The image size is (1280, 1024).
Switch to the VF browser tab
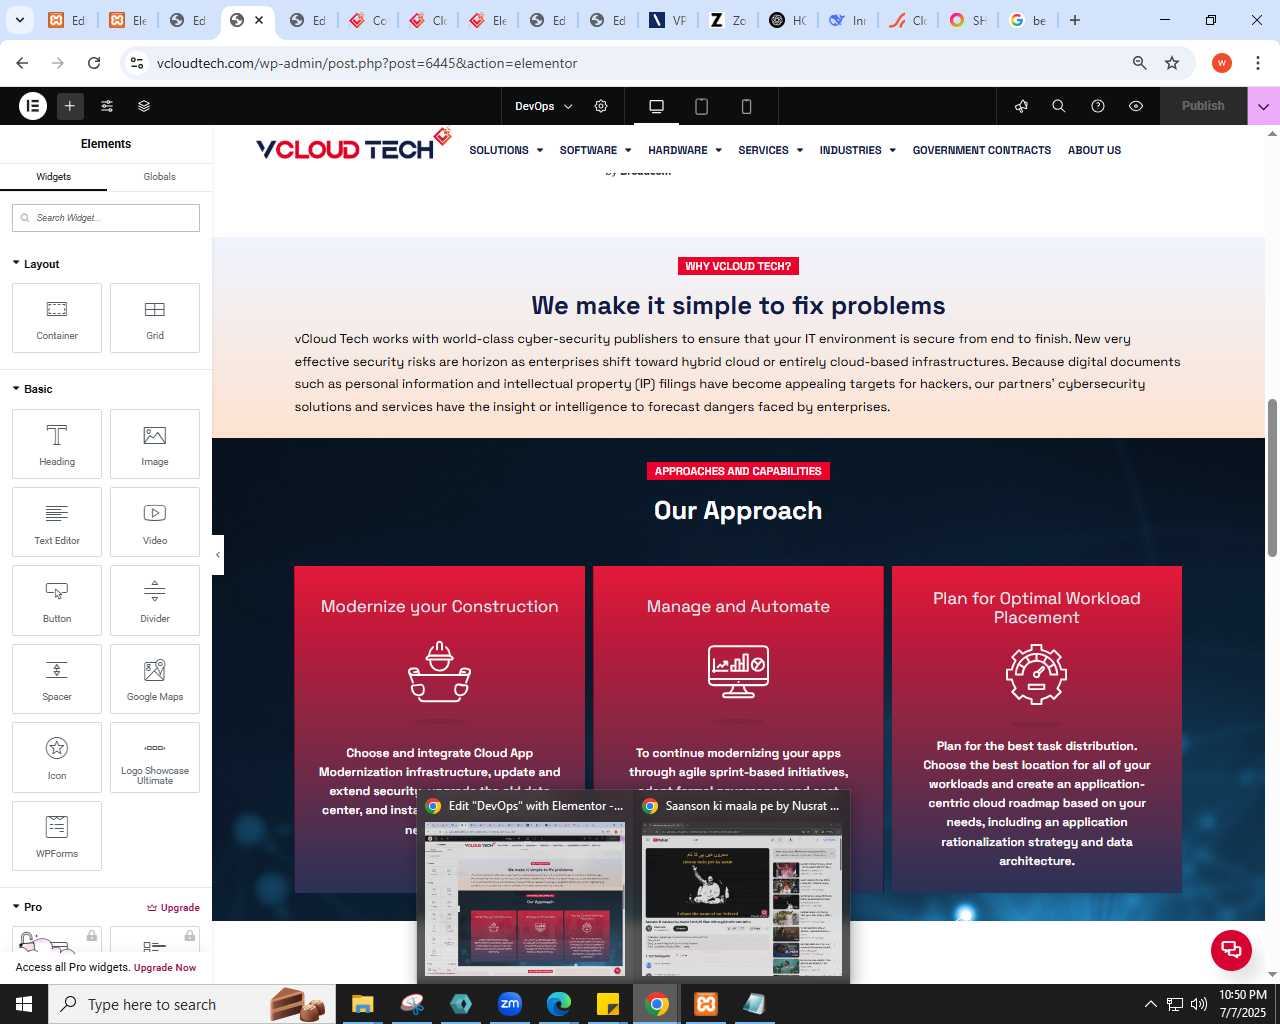(667, 20)
